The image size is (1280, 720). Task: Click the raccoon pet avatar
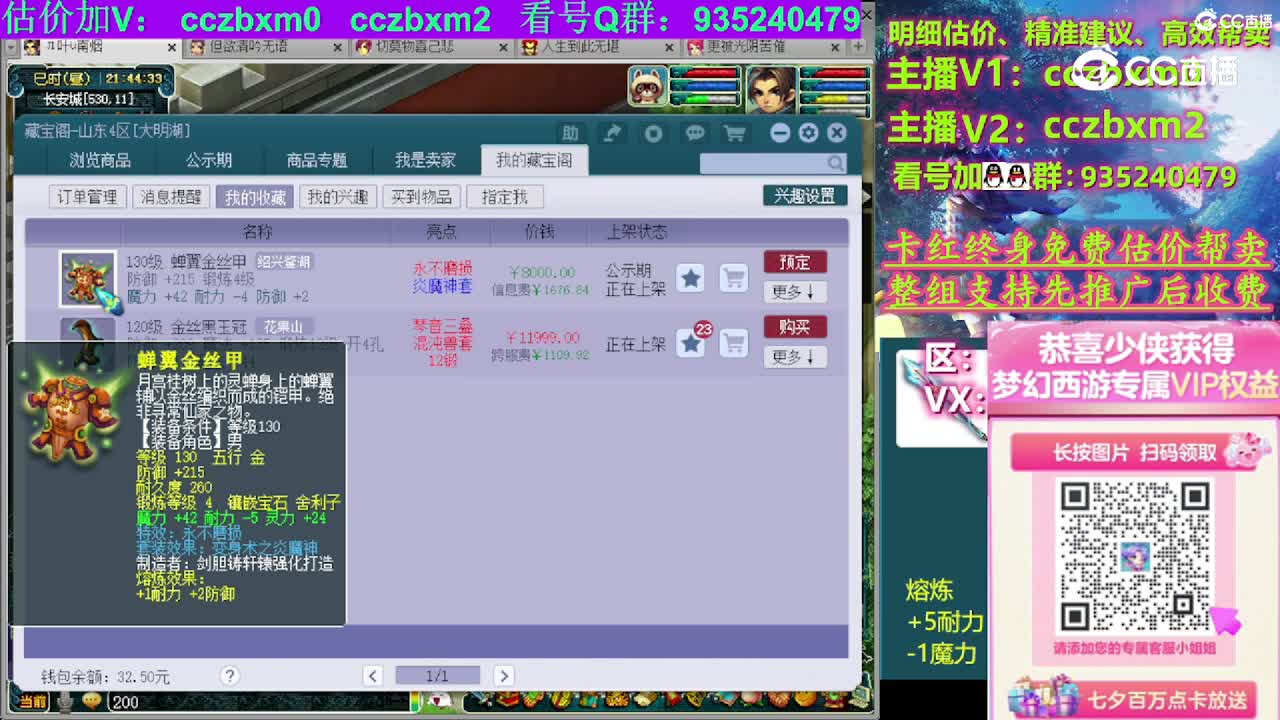[x=647, y=86]
